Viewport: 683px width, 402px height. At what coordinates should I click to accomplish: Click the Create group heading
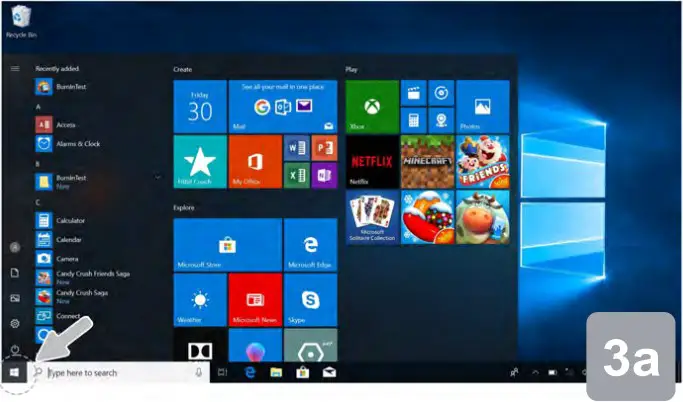coord(182,69)
